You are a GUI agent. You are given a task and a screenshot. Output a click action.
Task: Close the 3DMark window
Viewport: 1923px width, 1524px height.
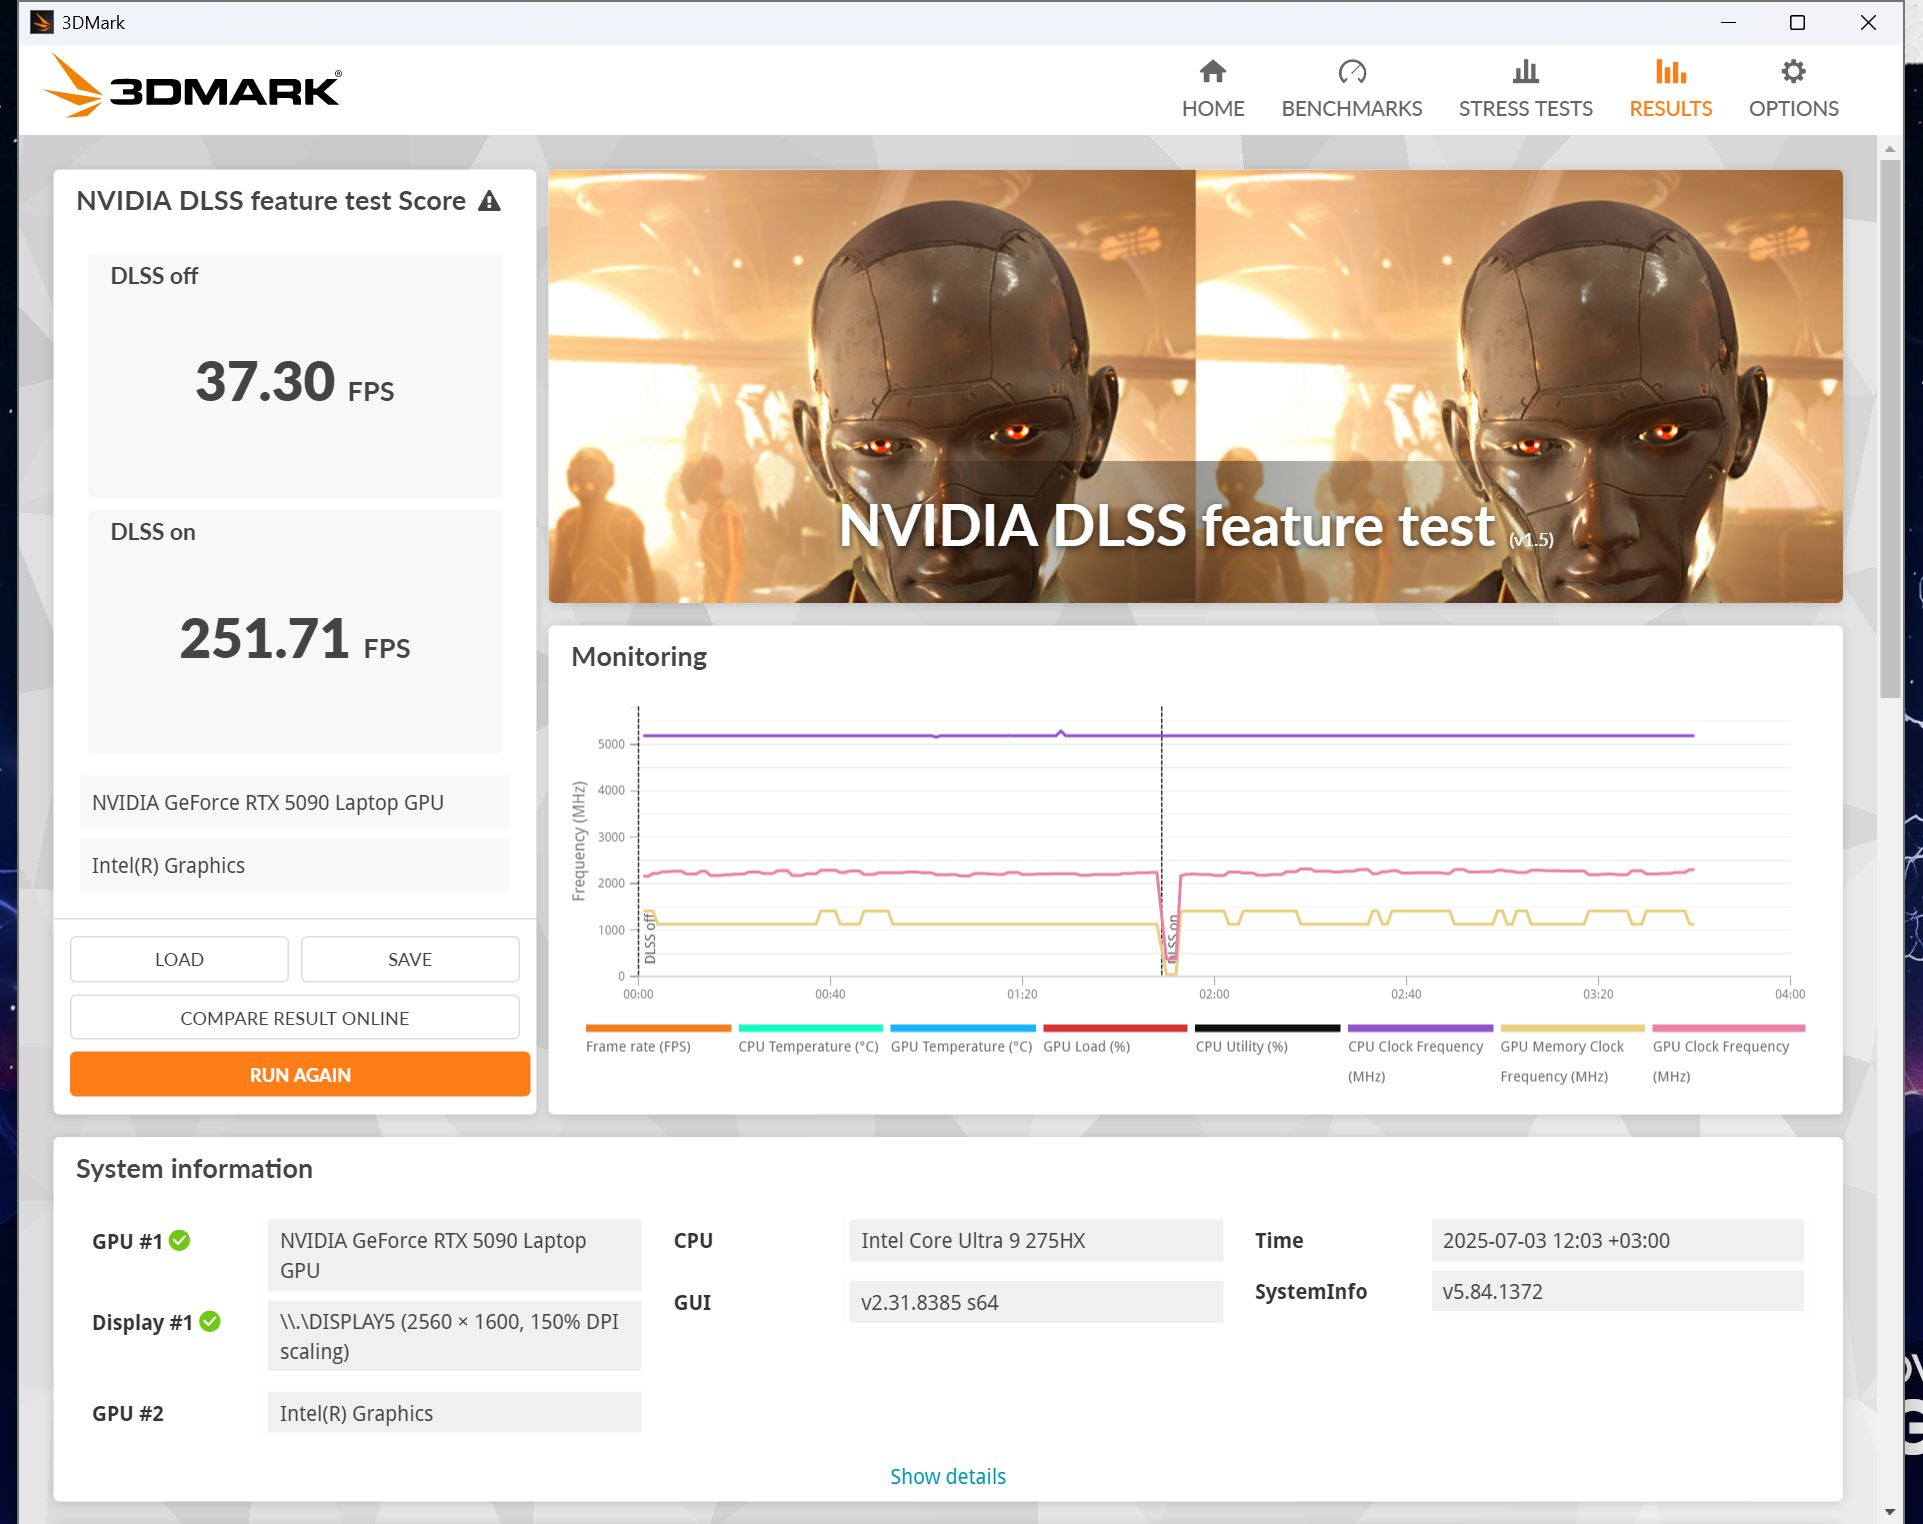tap(1867, 22)
